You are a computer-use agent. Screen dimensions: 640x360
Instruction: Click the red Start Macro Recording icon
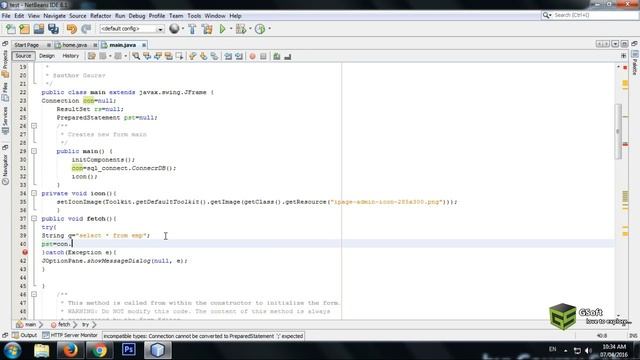coord(252,56)
